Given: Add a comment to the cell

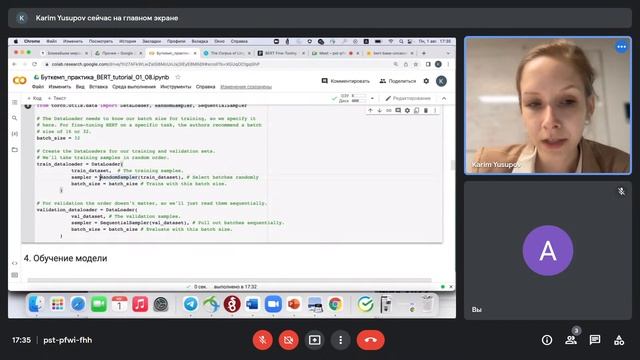Looking at the screenshot, I should click(x=398, y=110).
